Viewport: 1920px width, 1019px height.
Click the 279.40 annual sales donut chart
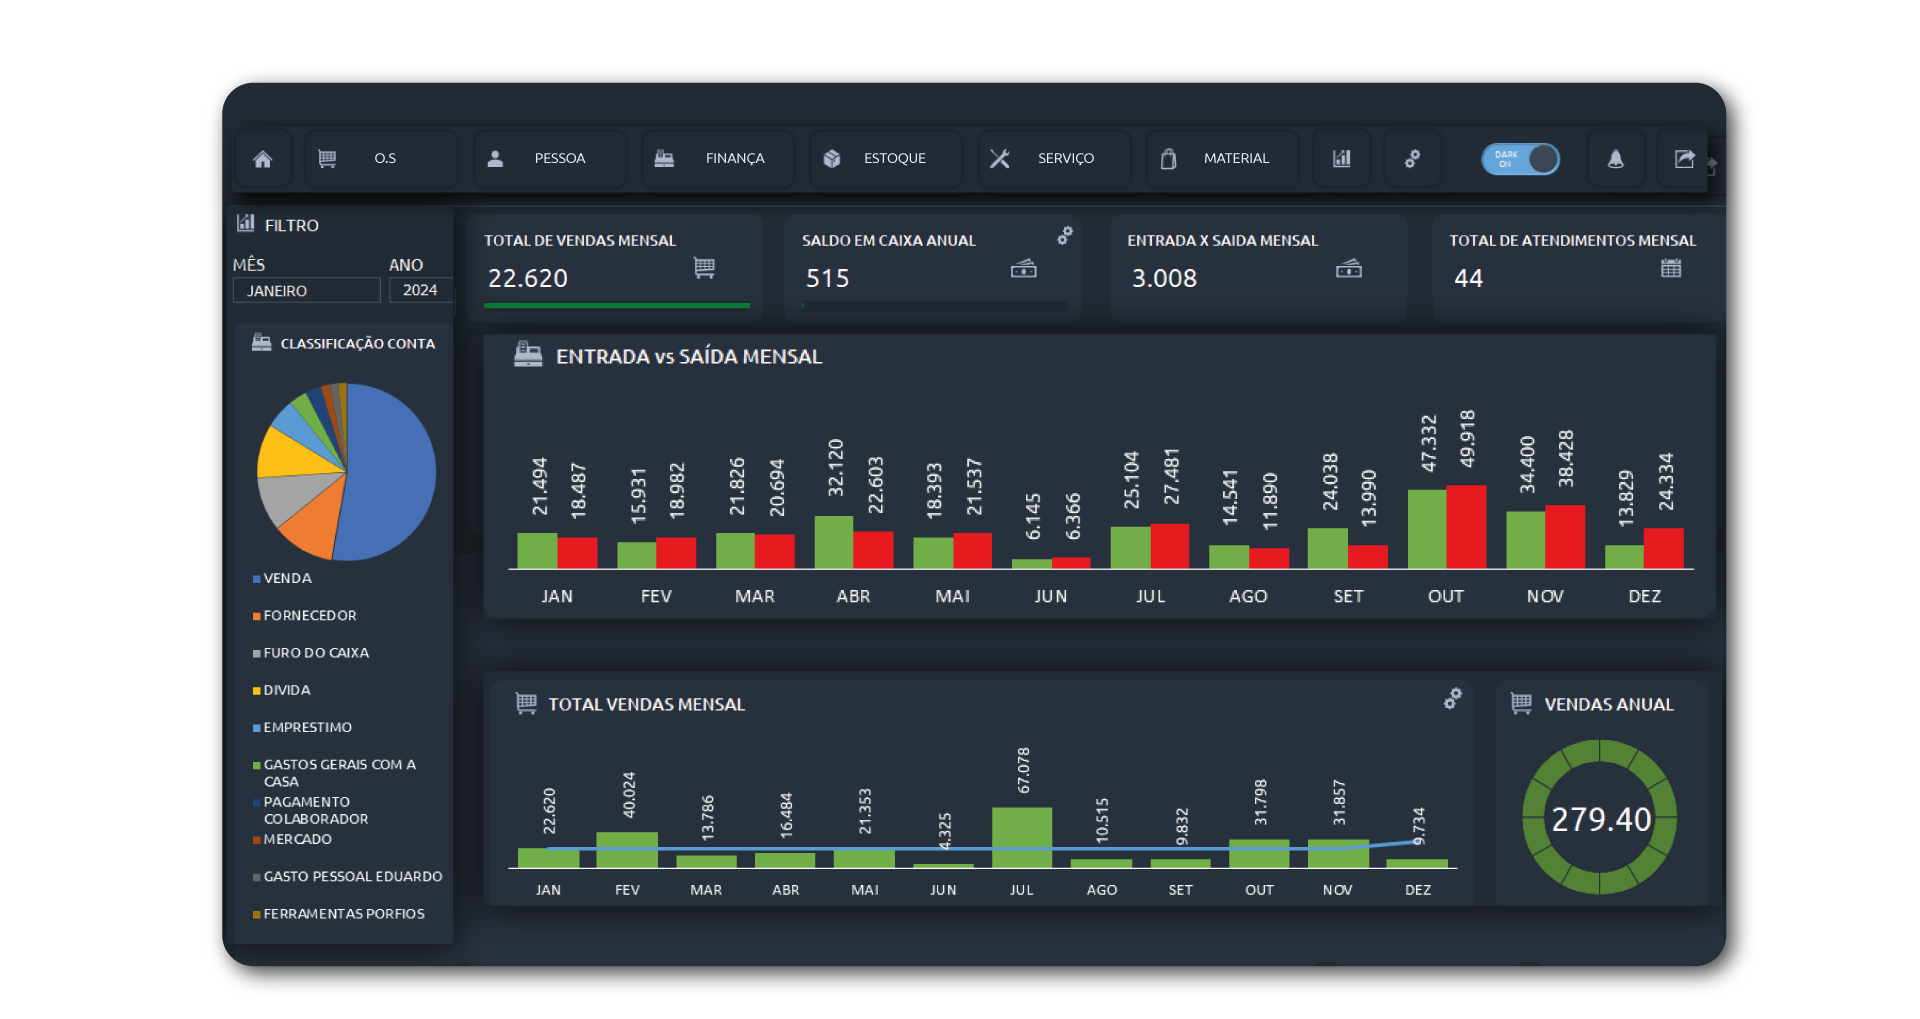click(1600, 818)
